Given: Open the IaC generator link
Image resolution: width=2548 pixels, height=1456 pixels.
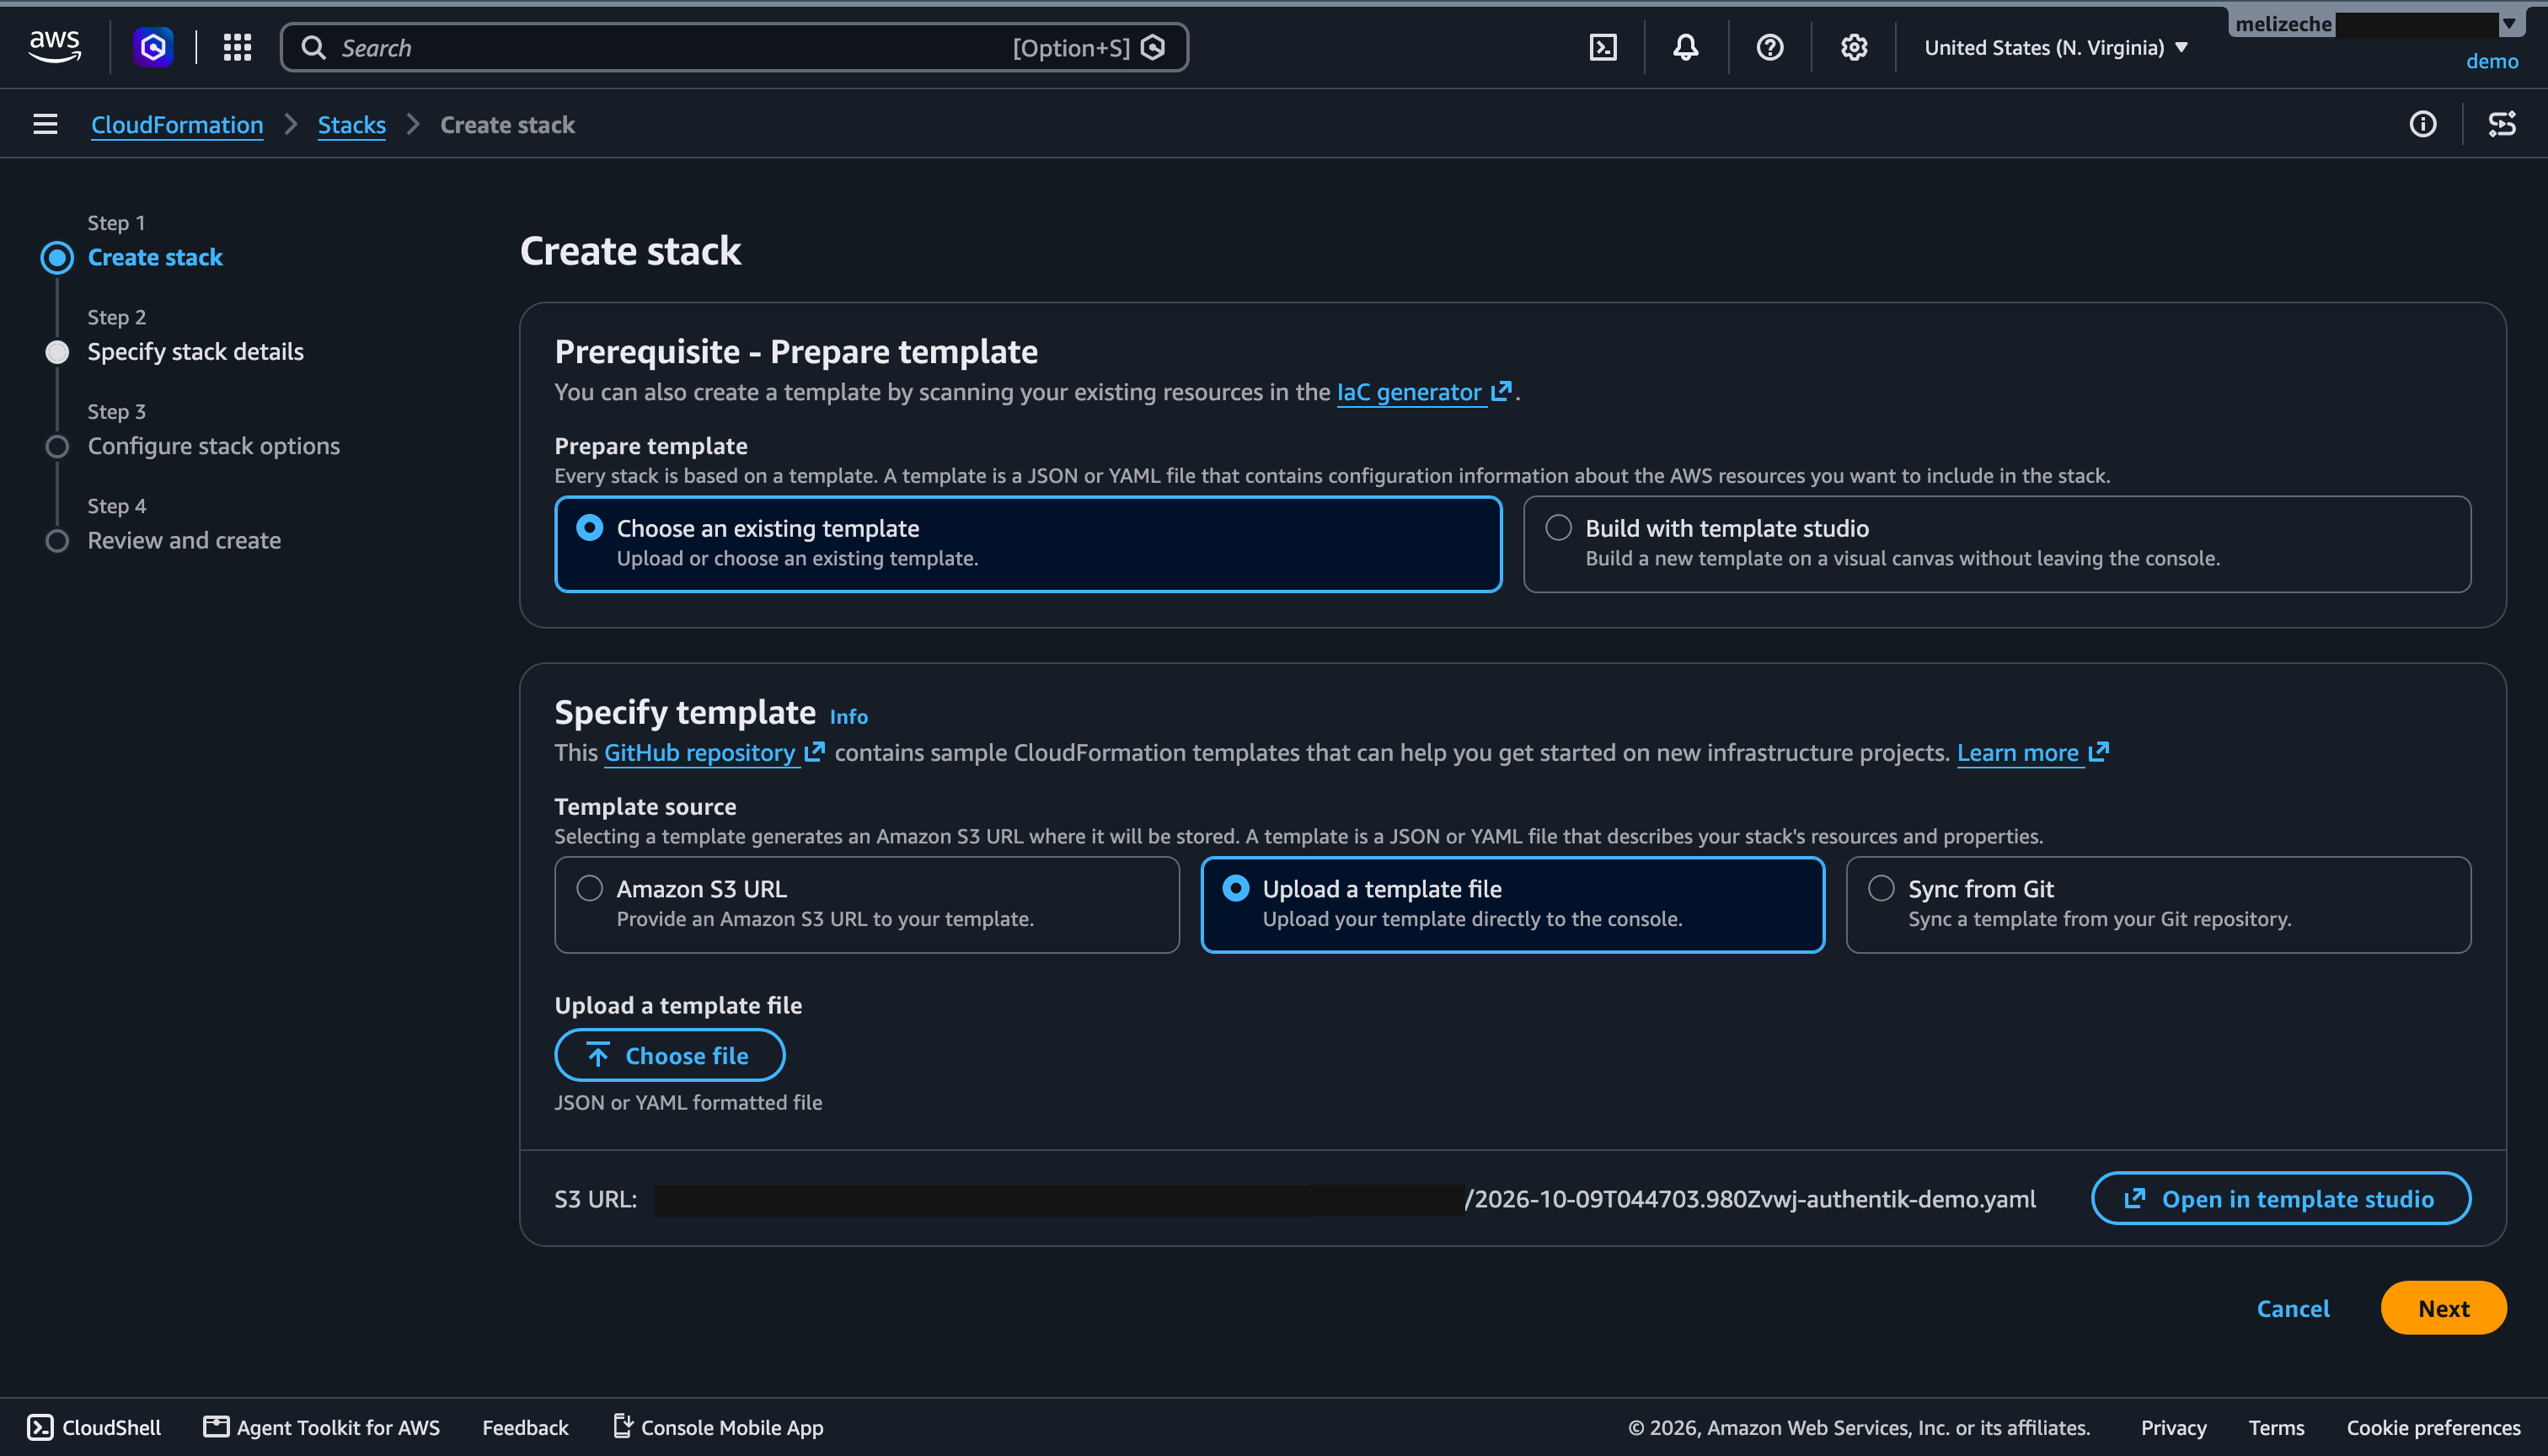Looking at the screenshot, I should pos(1424,391).
